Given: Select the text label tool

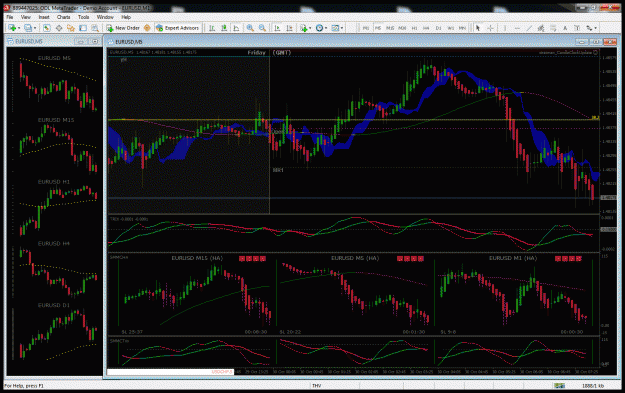Looking at the screenshot, I should pos(577,28).
